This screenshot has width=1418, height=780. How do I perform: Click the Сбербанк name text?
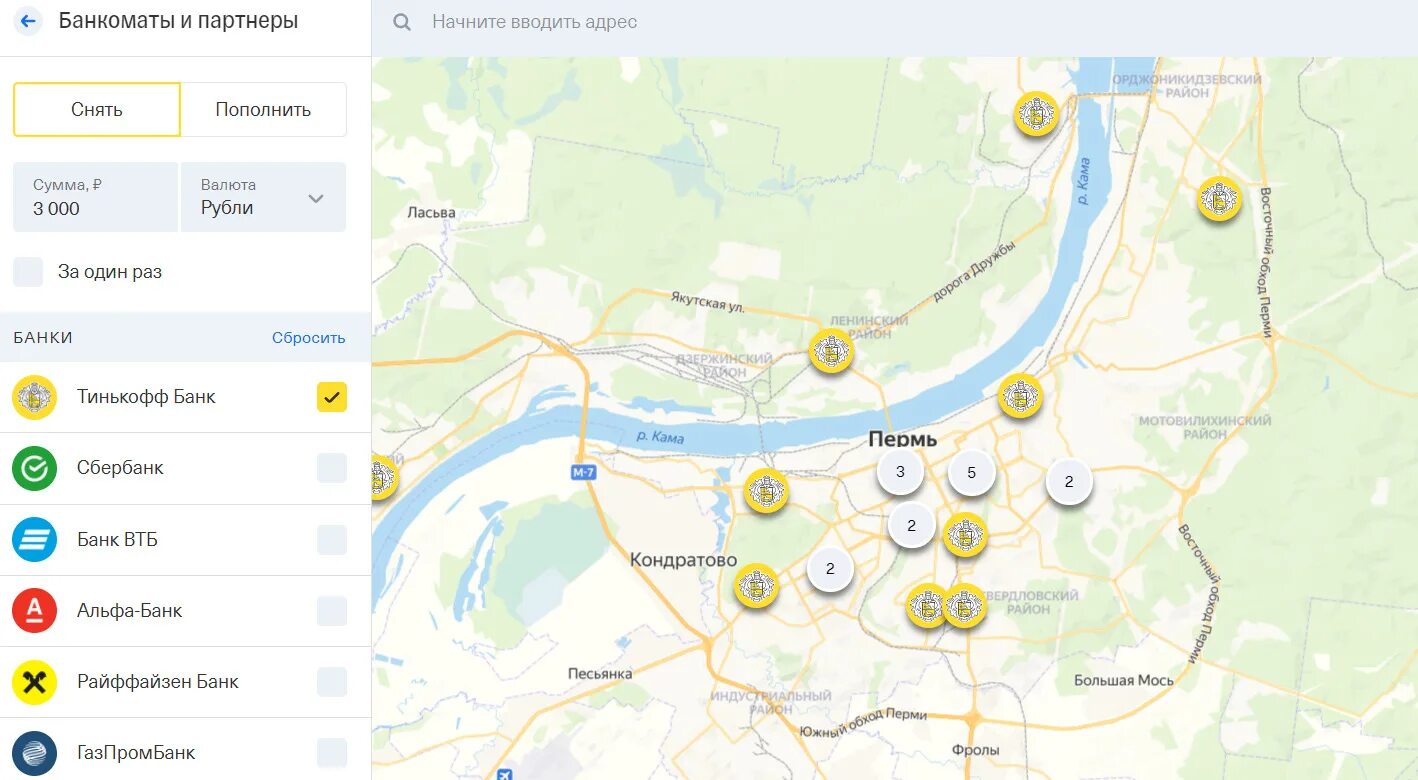coord(120,468)
